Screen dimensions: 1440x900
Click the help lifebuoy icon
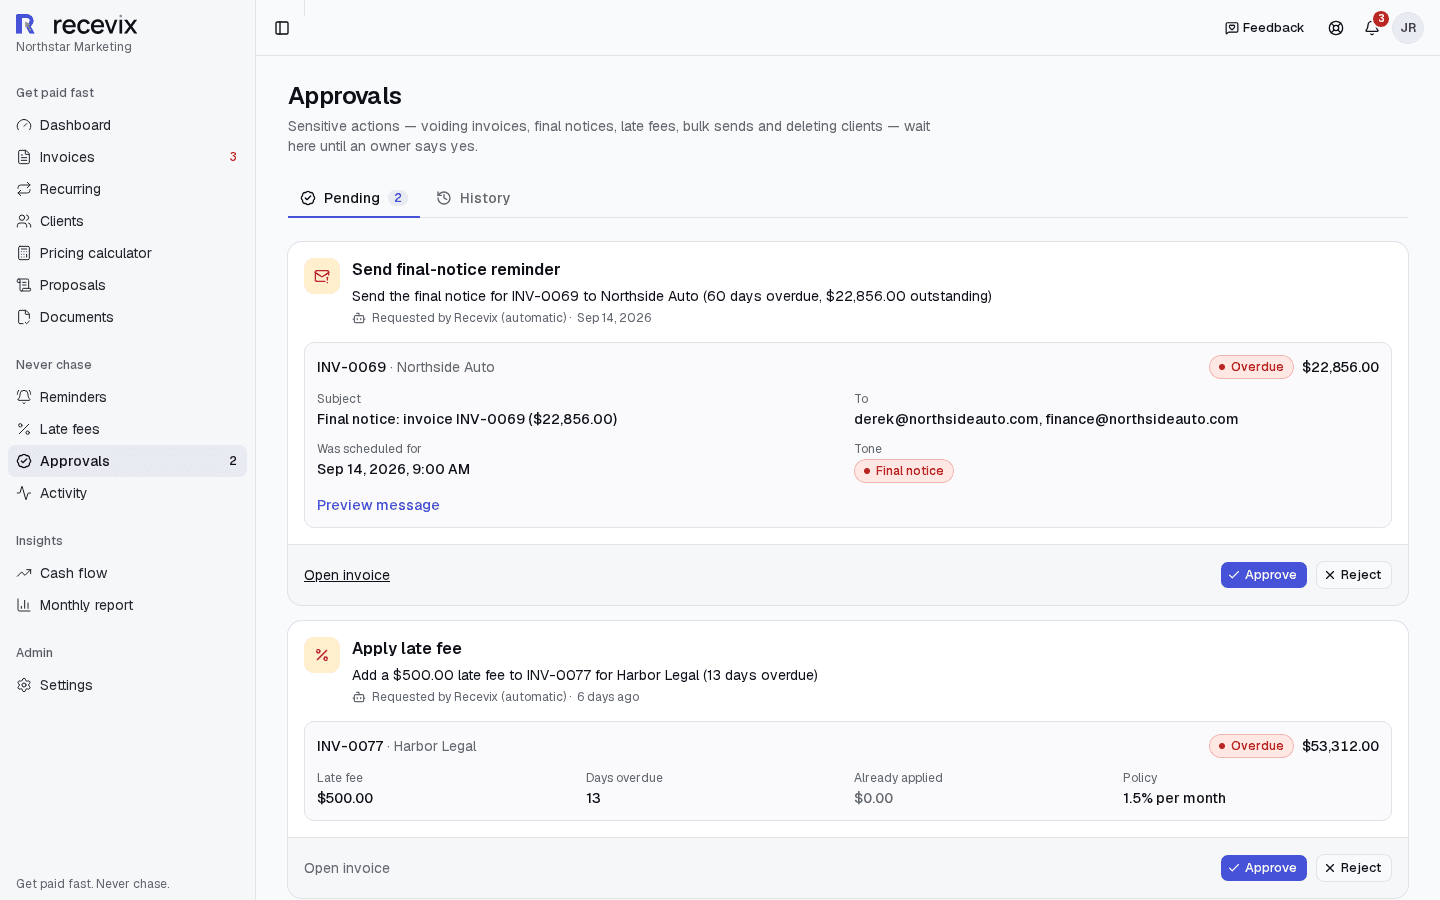tap(1336, 28)
